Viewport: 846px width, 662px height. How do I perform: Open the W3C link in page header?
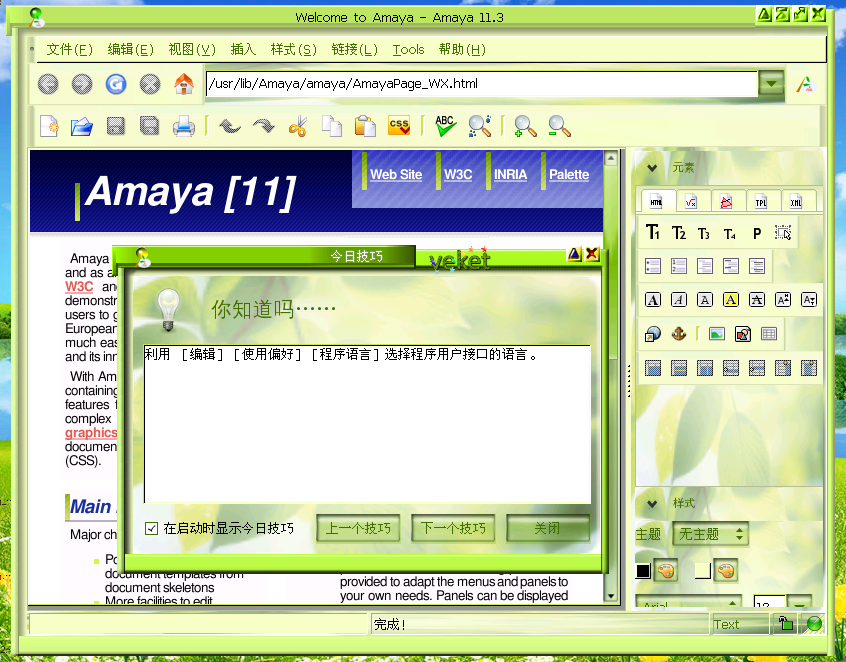pos(458,174)
